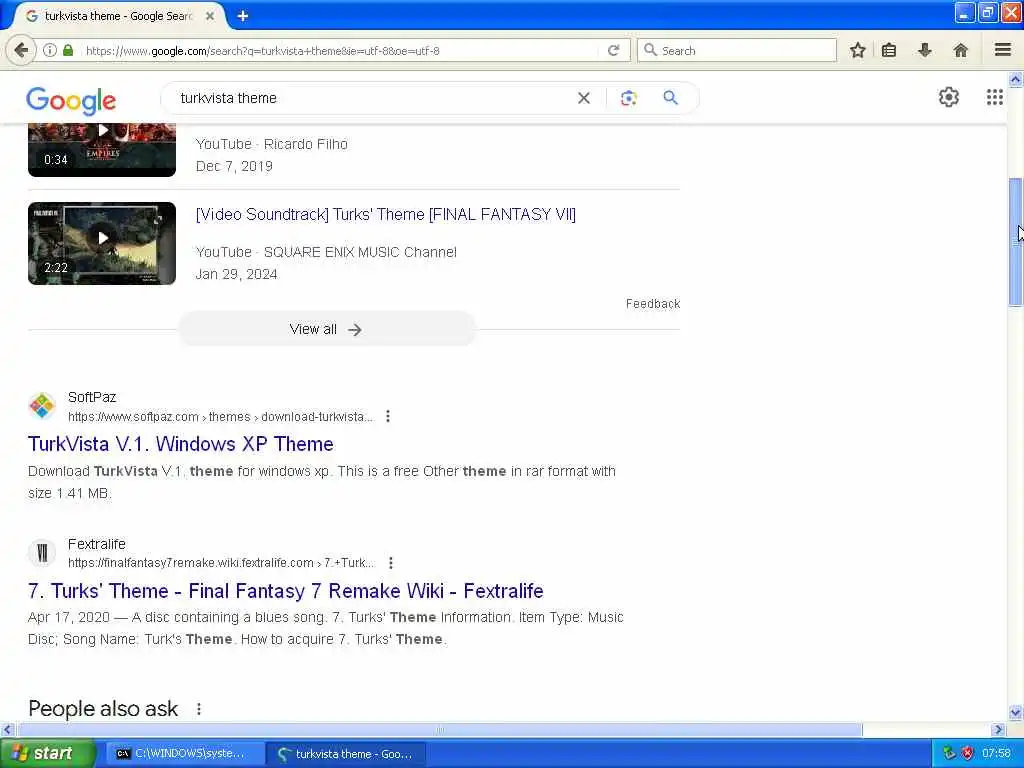Click the vertical scrollbar up arrow
The width and height of the screenshot is (1024, 768).
1016,80
